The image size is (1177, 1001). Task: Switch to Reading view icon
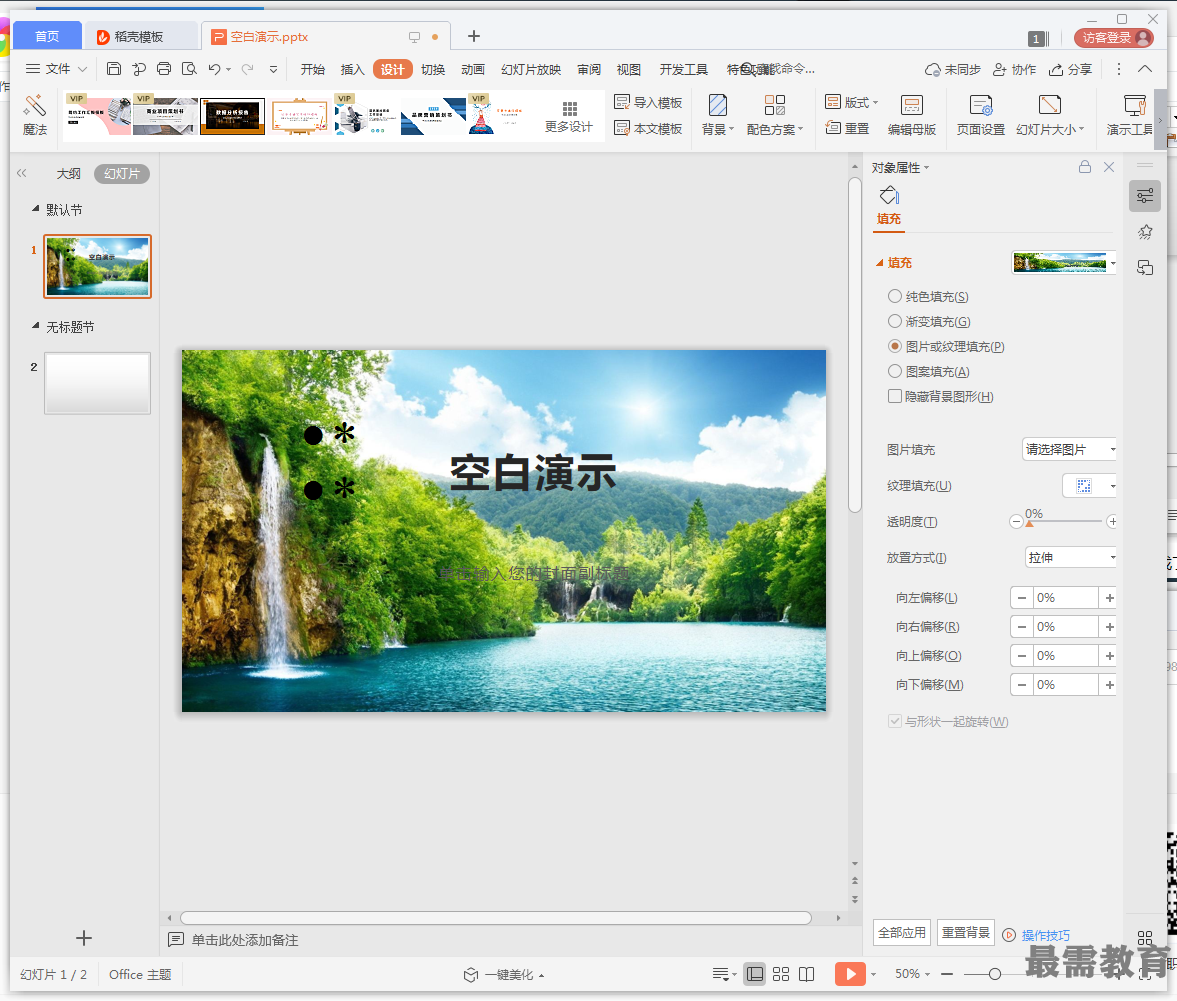(806, 974)
